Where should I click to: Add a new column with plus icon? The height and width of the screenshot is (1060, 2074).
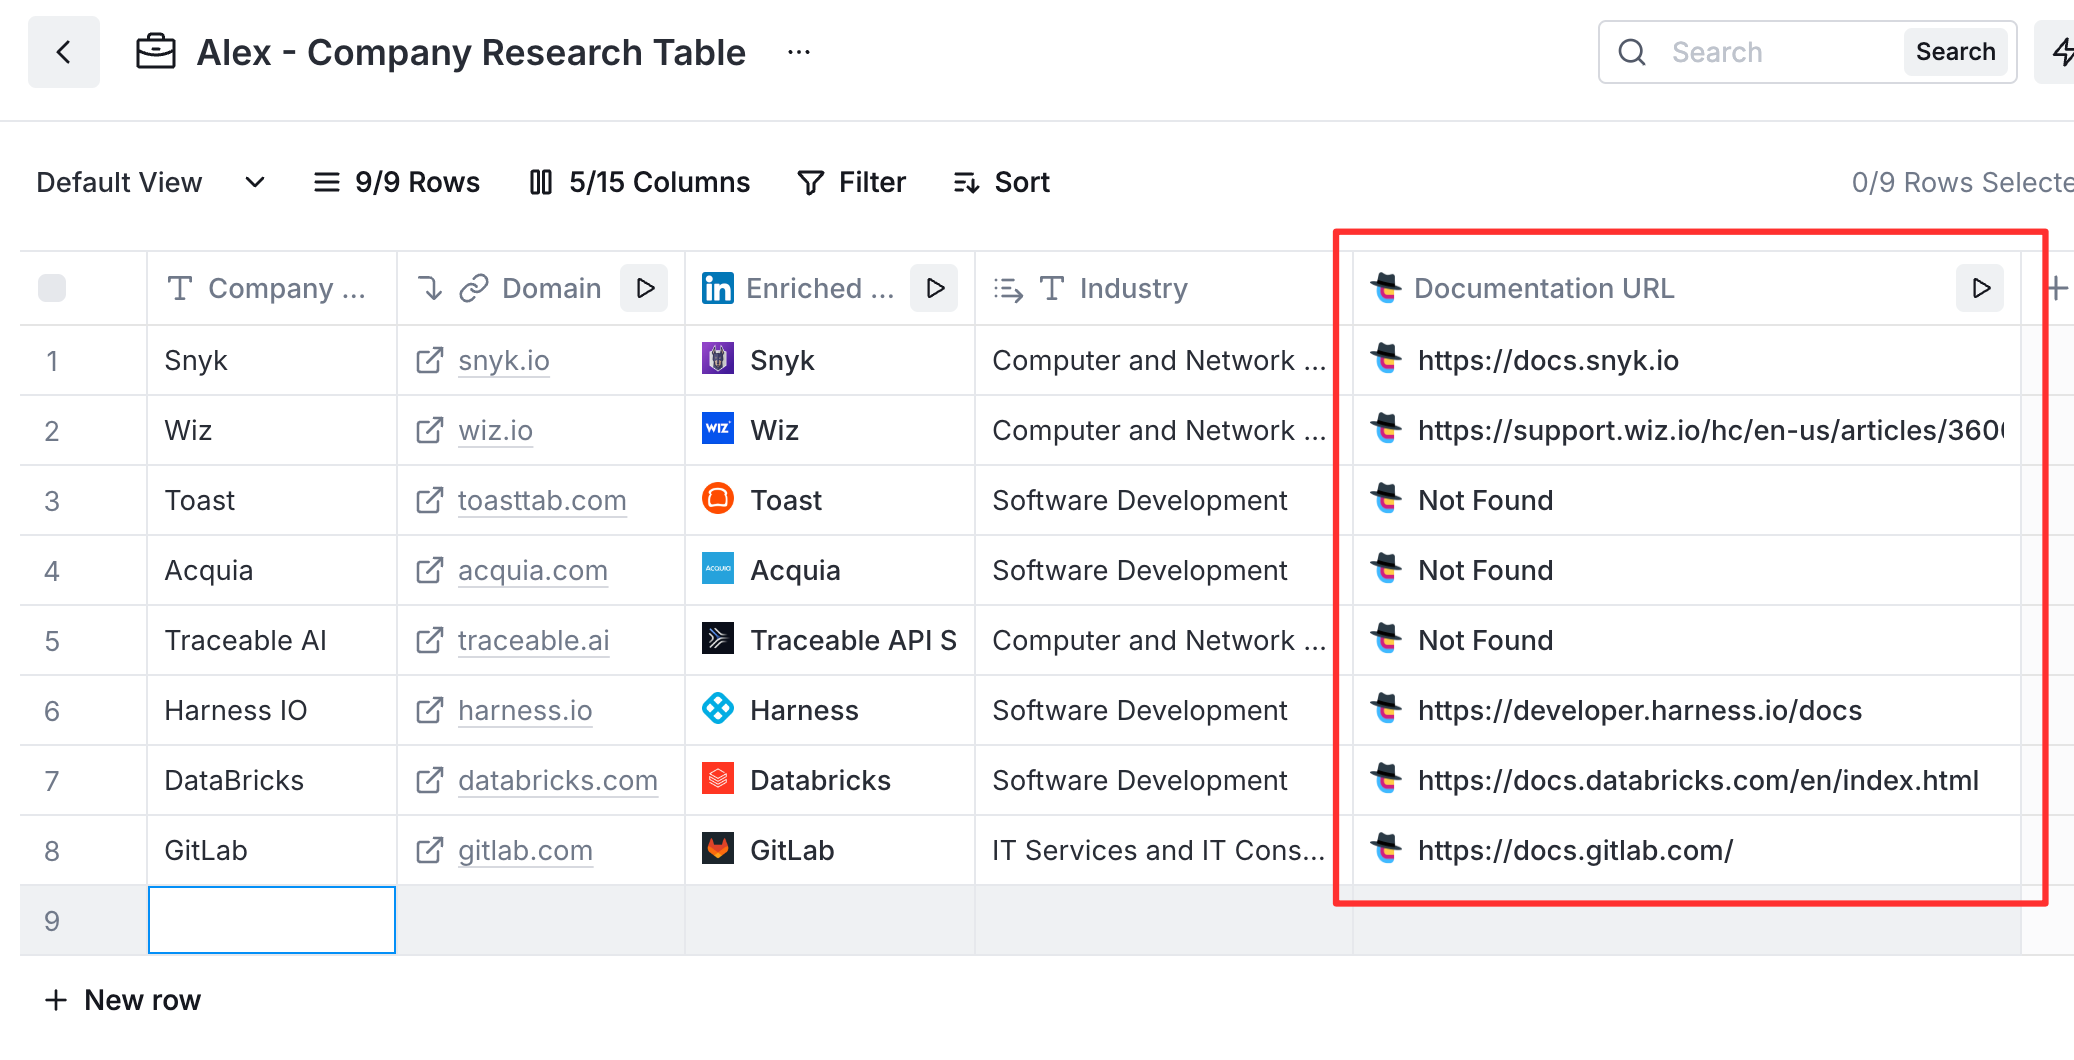tap(2057, 288)
